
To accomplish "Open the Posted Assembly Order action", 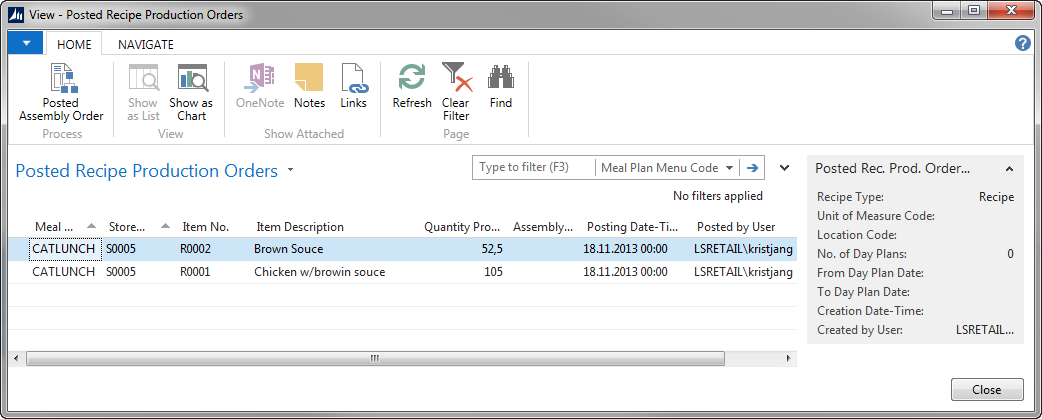I will pos(61,92).
